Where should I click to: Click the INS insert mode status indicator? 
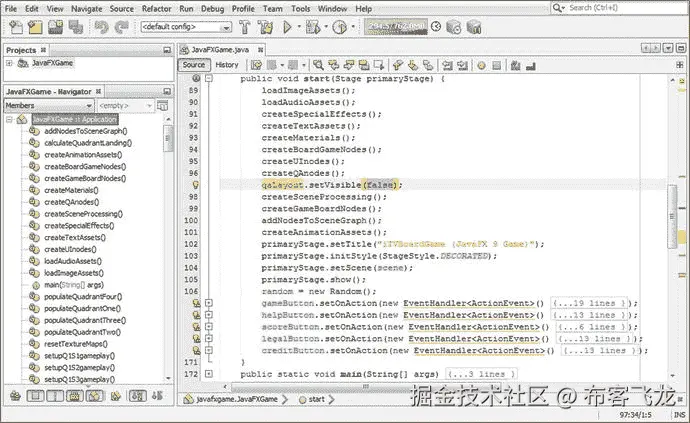(679, 414)
